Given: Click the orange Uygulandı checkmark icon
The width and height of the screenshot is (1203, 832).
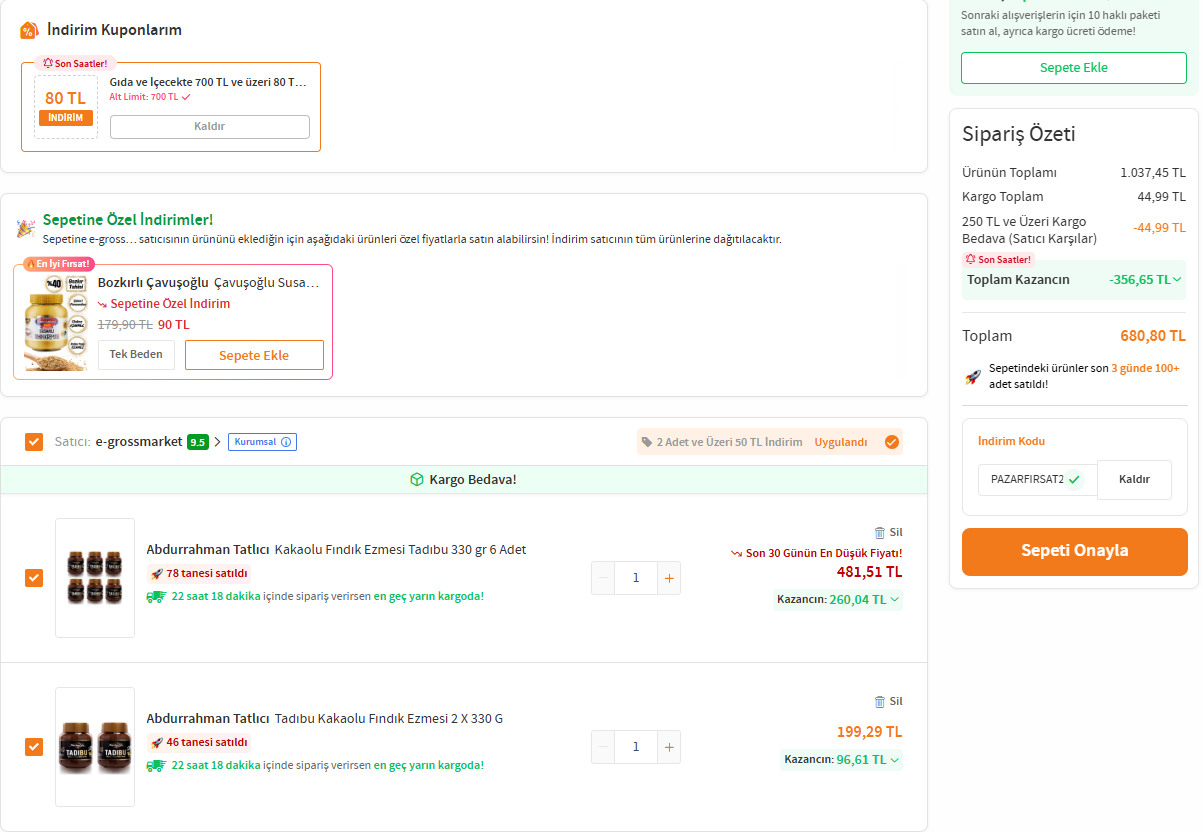Looking at the screenshot, I should [x=892, y=442].
